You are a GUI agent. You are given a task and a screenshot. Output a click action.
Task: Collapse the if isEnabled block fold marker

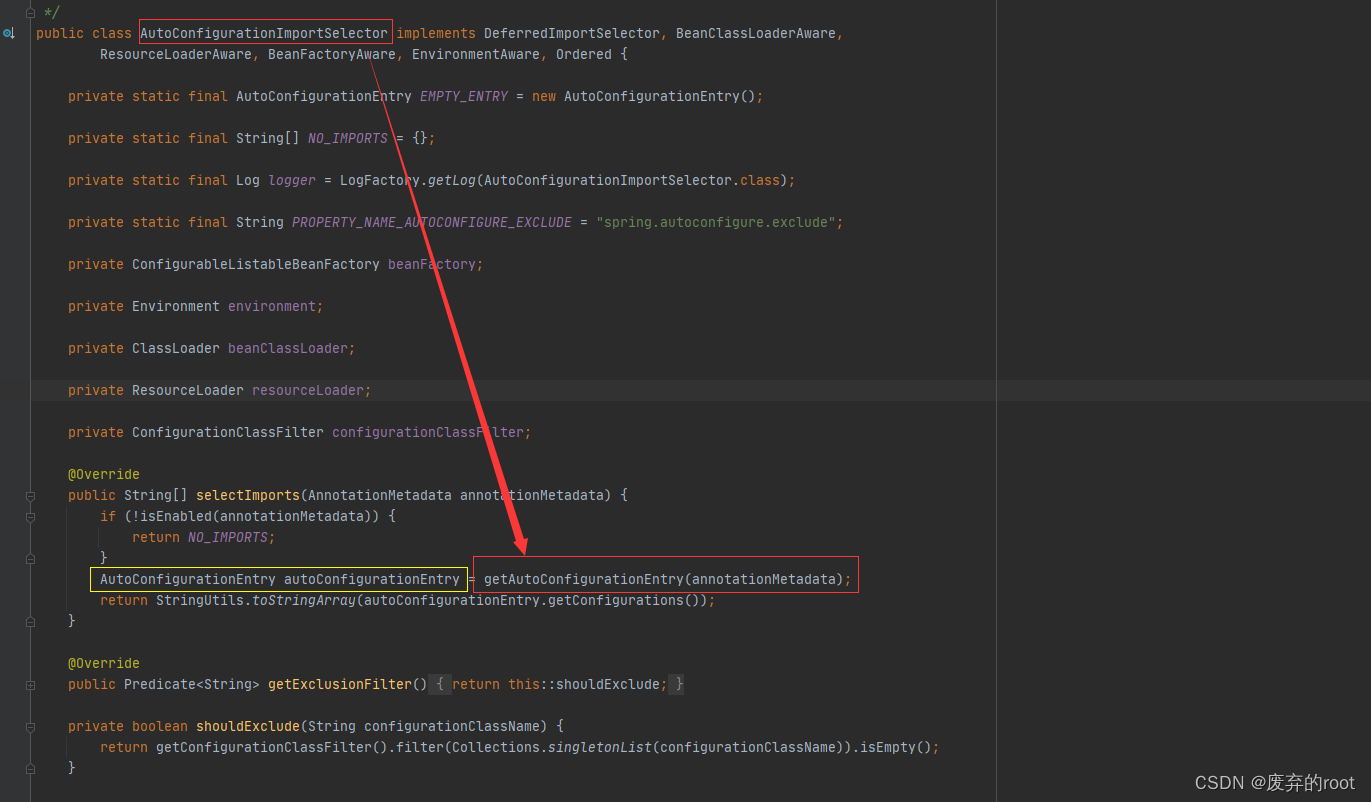pyautogui.click(x=30, y=517)
